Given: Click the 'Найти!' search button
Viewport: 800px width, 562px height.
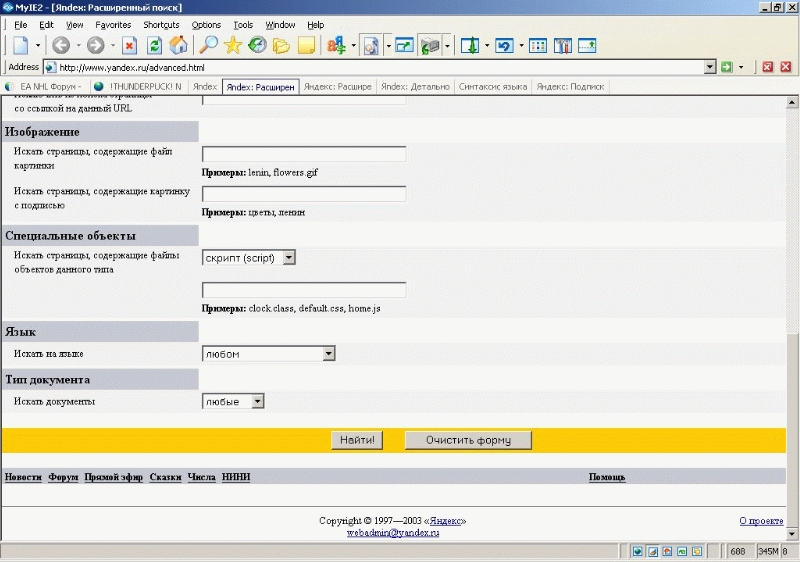Looking at the screenshot, I should [357, 440].
